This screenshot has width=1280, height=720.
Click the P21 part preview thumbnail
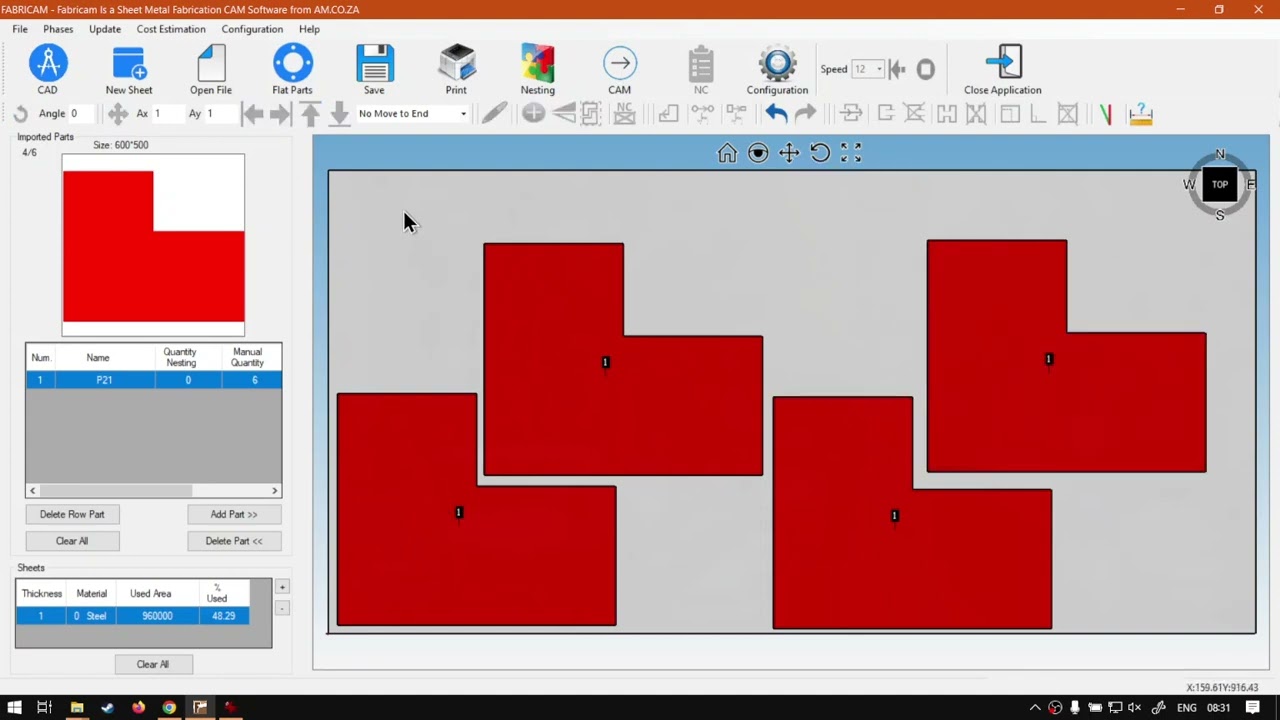point(153,245)
